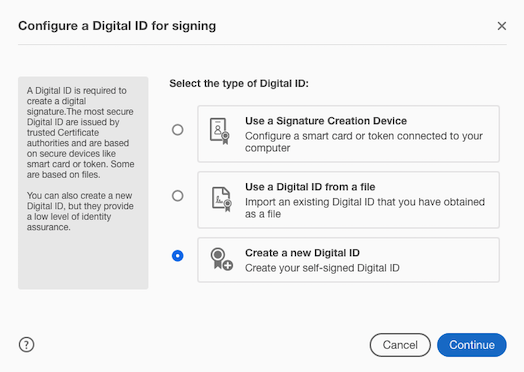The width and height of the screenshot is (524, 372).
Task: Choose the Digital ID from a file radio button
Action: 177,196
